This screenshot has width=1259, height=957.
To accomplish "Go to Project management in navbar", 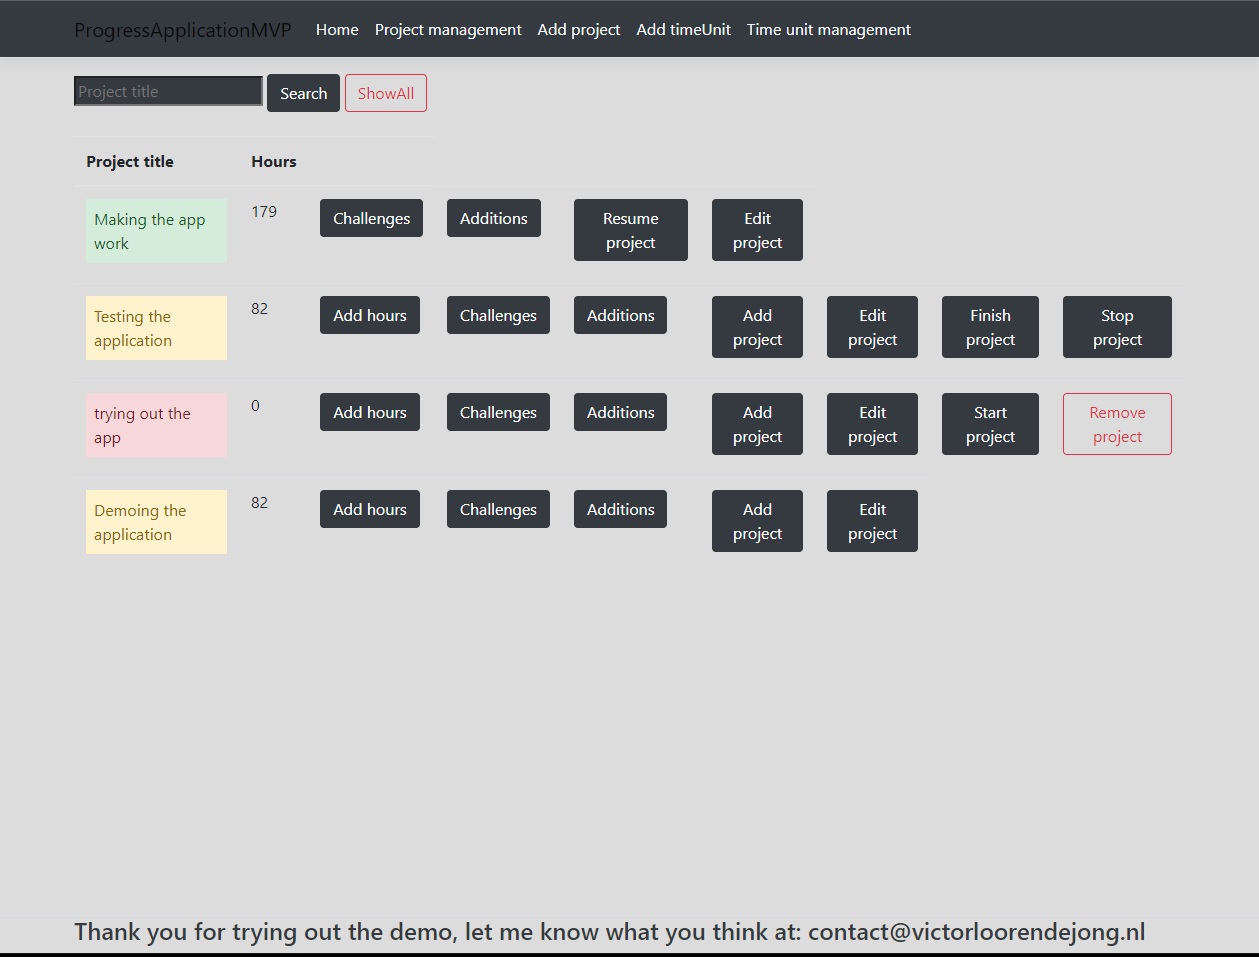I will click(x=448, y=30).
